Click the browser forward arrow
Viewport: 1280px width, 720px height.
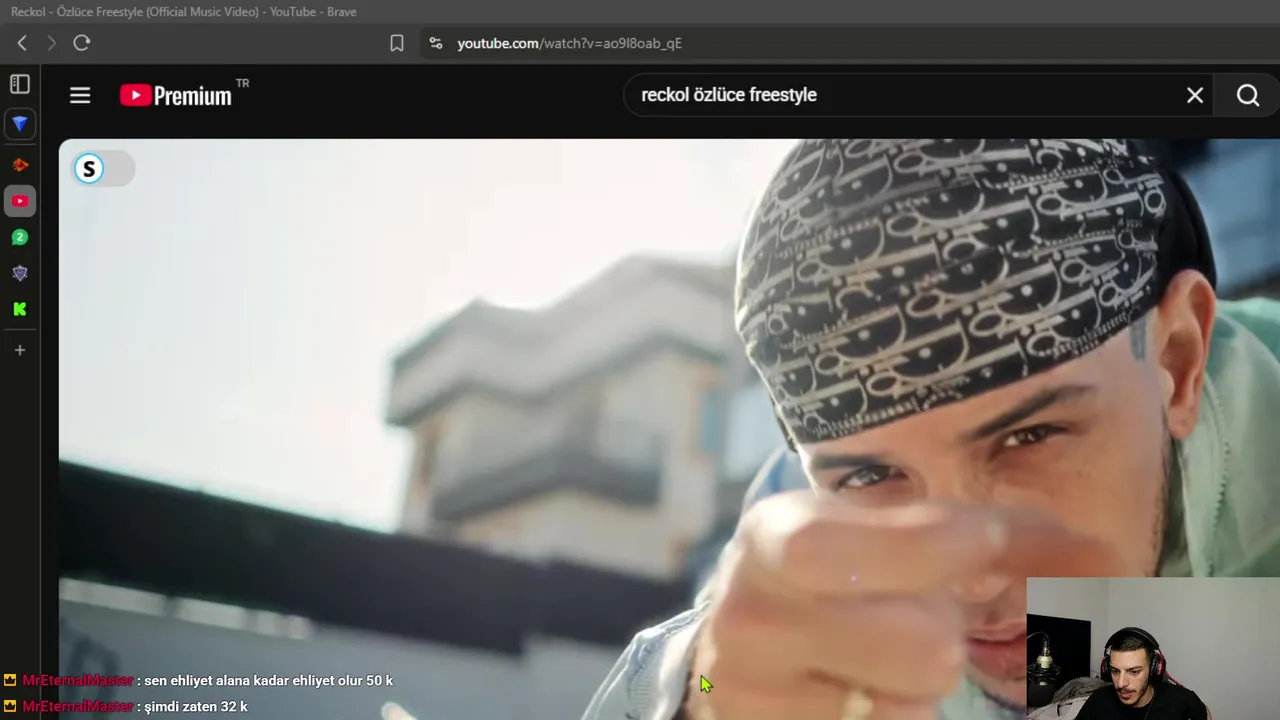(x=52, y=43)
